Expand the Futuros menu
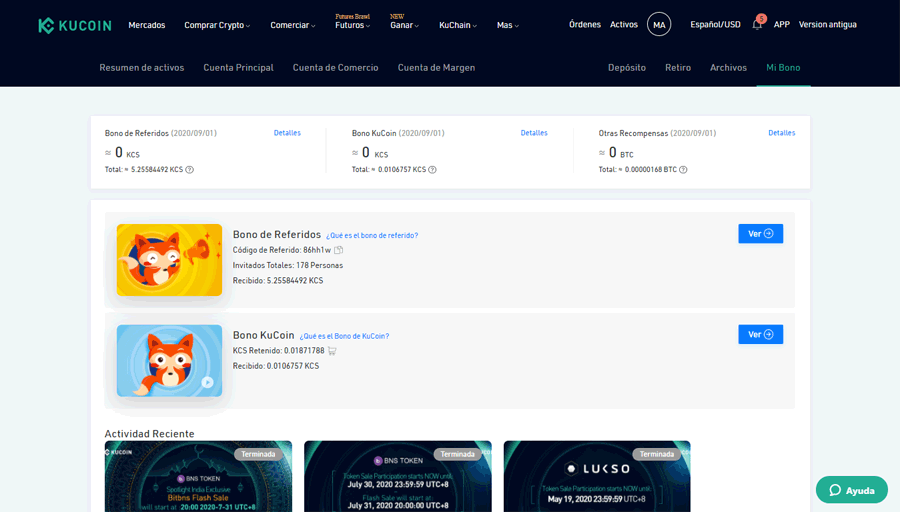The image size is (900, 512). coord(352,25)
